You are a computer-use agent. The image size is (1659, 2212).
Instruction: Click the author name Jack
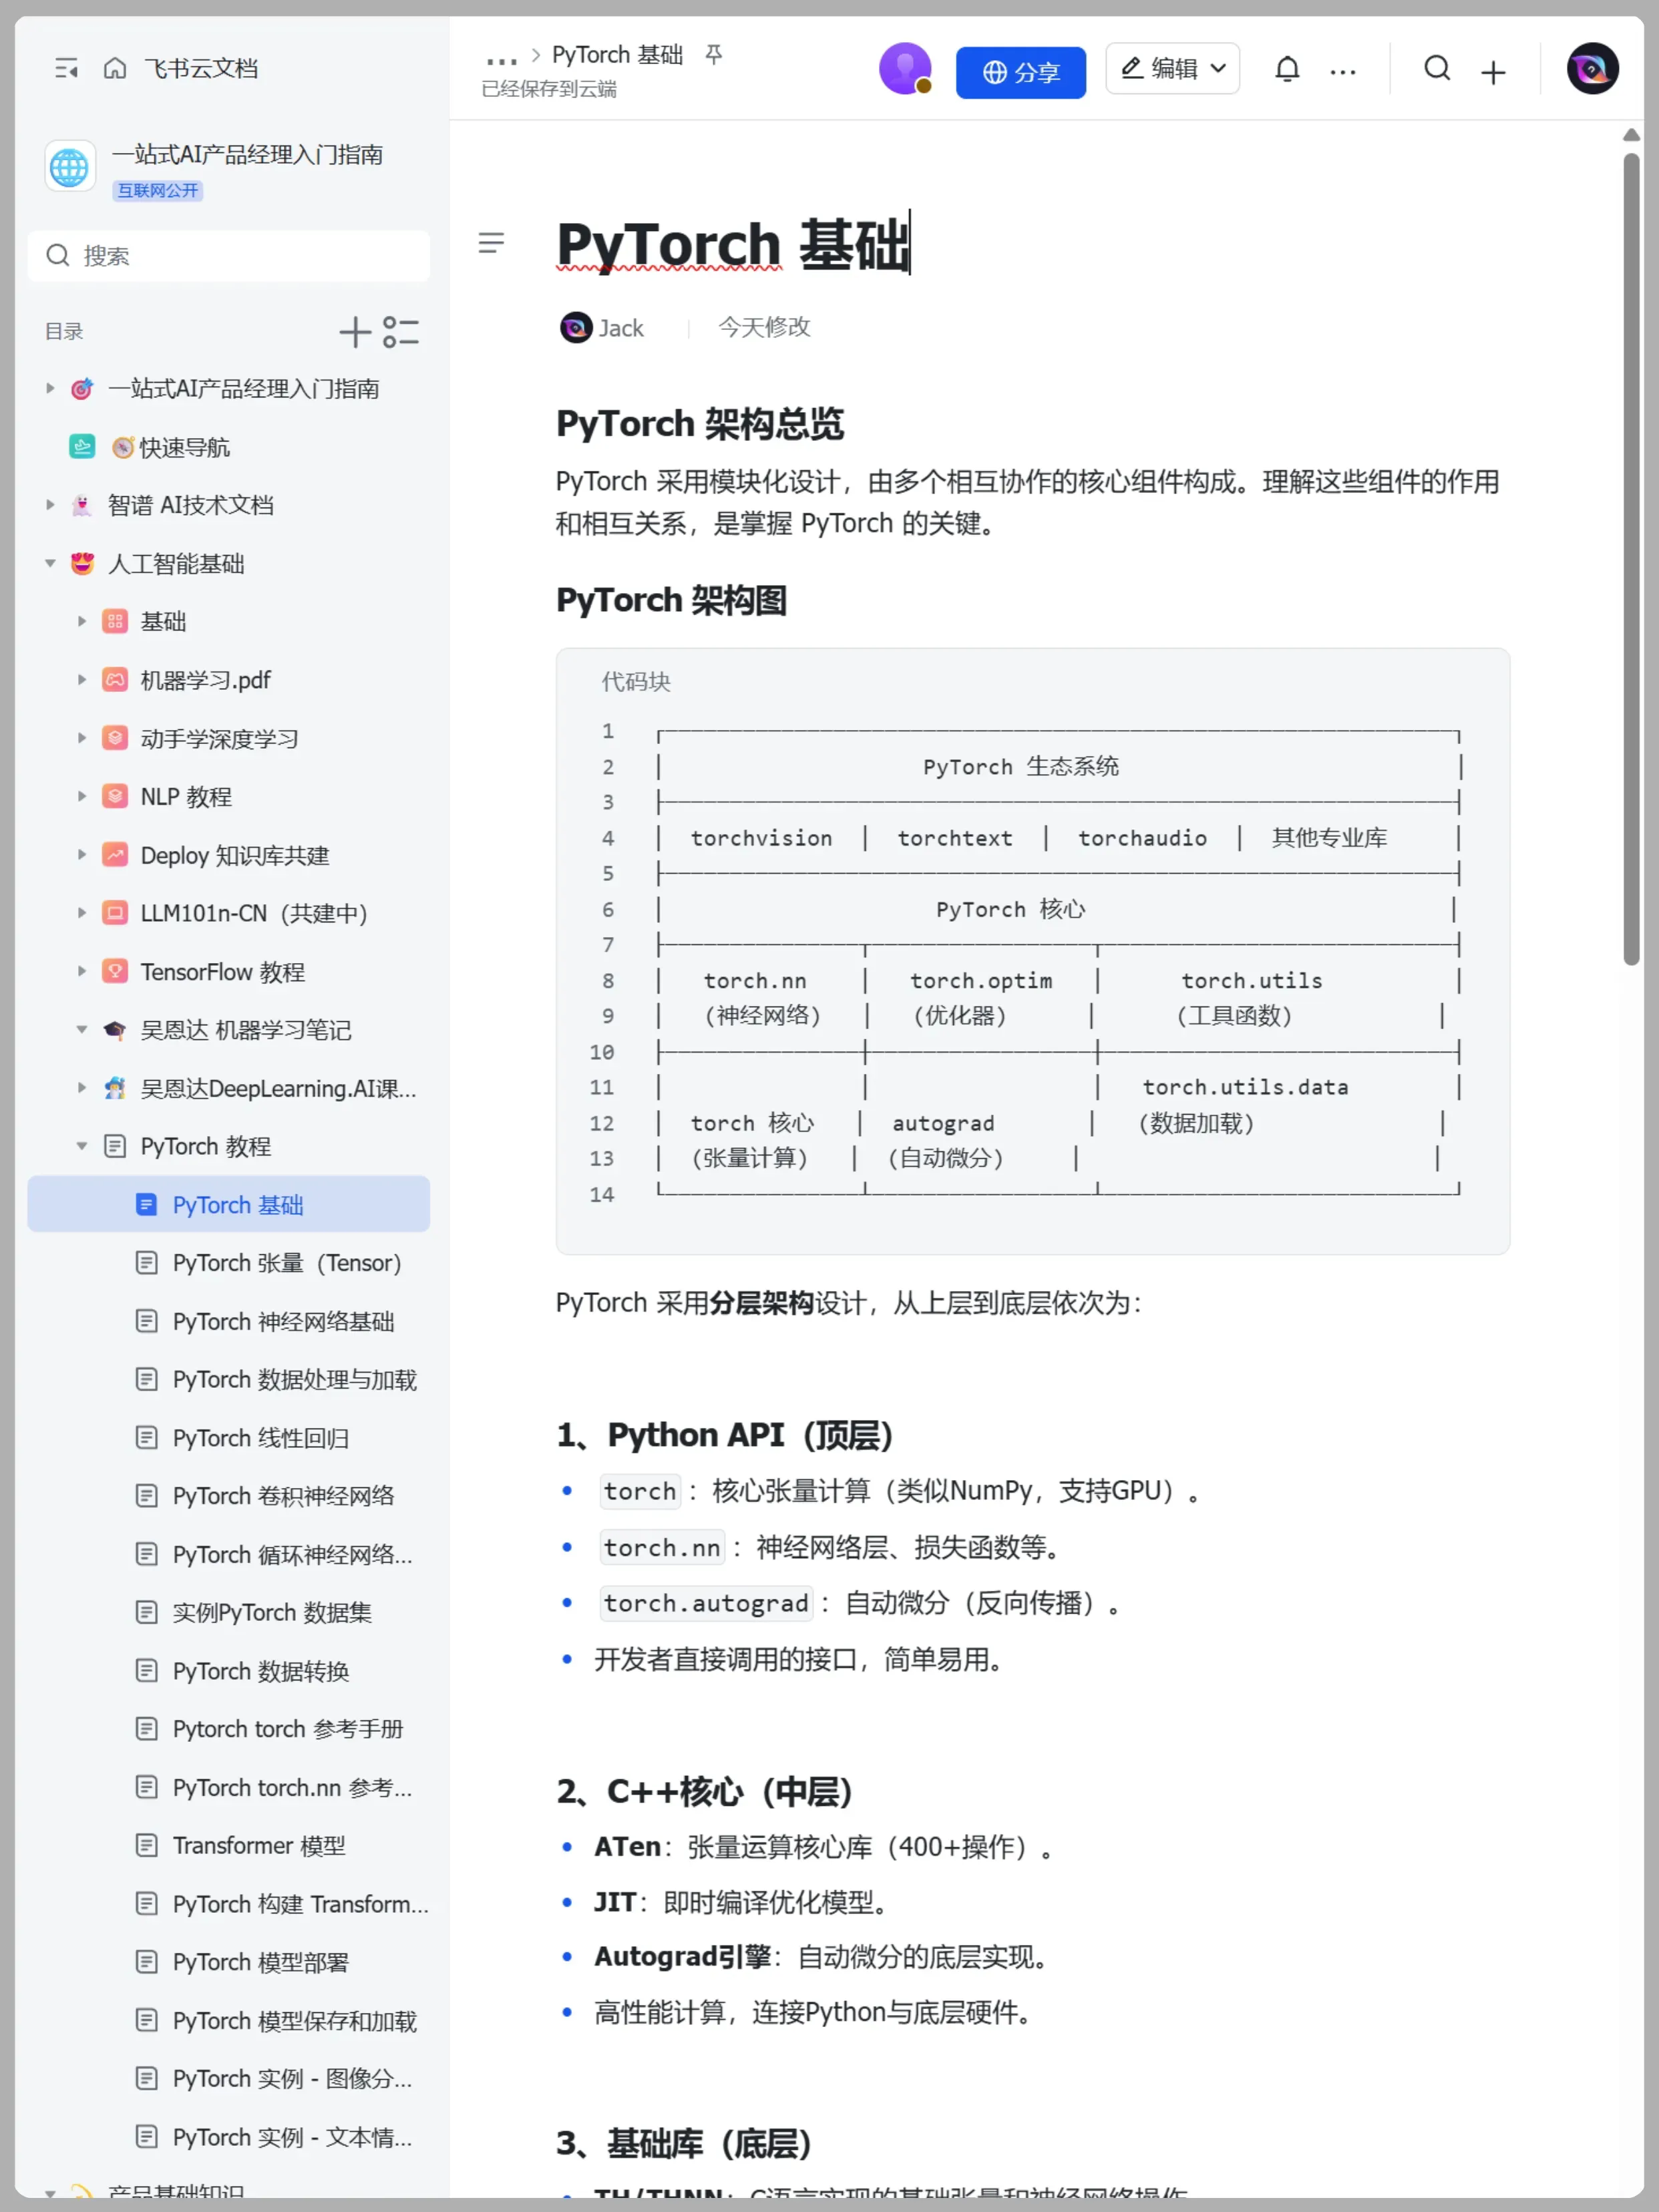click(x=620, y=328)
